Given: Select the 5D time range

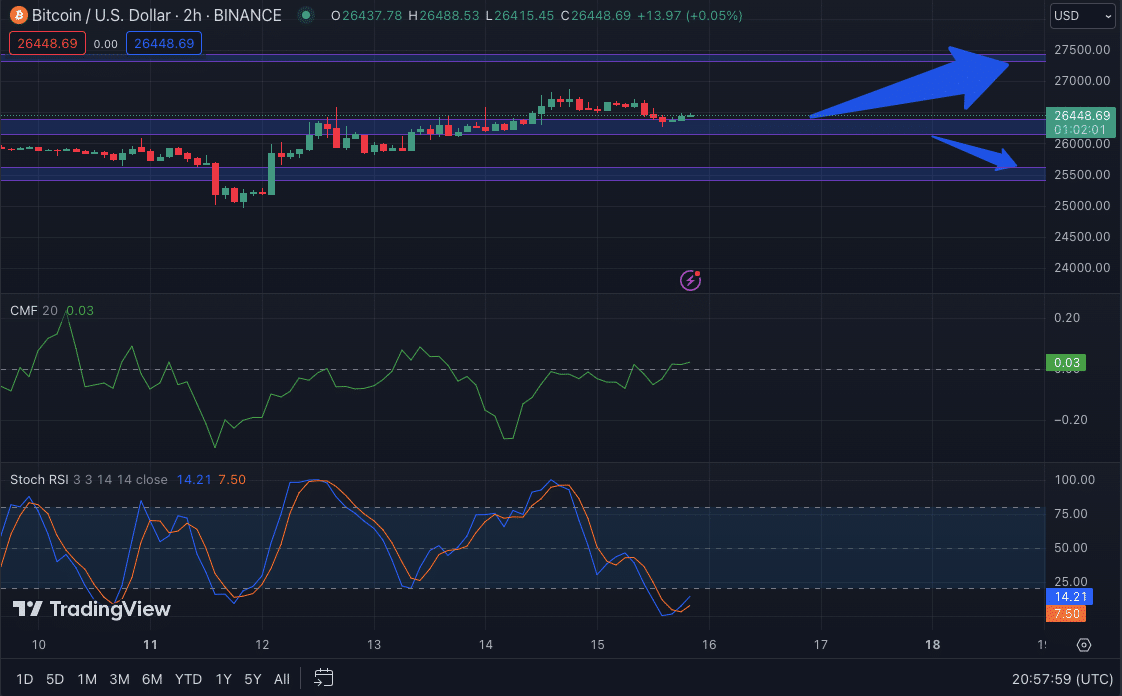Looking at the screenshot, I should (55, 679).
